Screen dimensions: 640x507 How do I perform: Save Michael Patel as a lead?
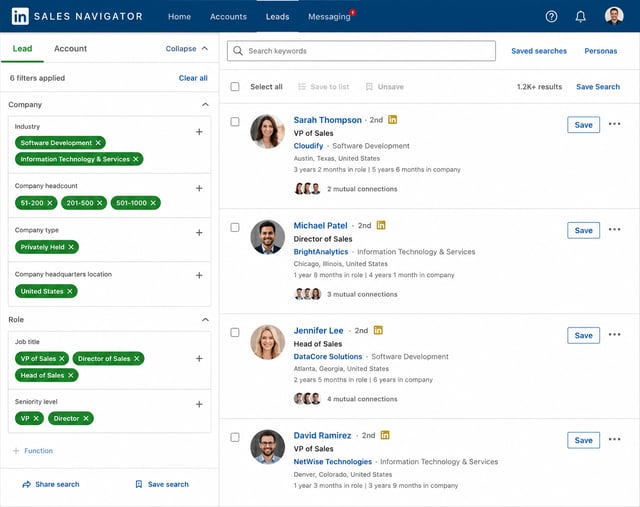tap(583, 230)
